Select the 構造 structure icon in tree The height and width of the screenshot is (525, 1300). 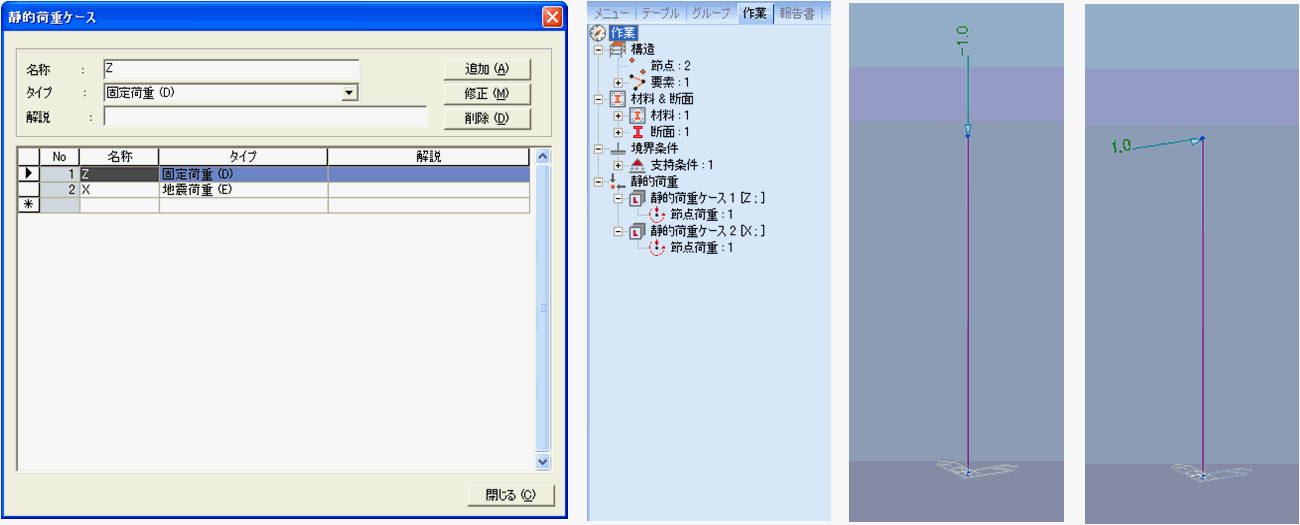tap(617, 49)
